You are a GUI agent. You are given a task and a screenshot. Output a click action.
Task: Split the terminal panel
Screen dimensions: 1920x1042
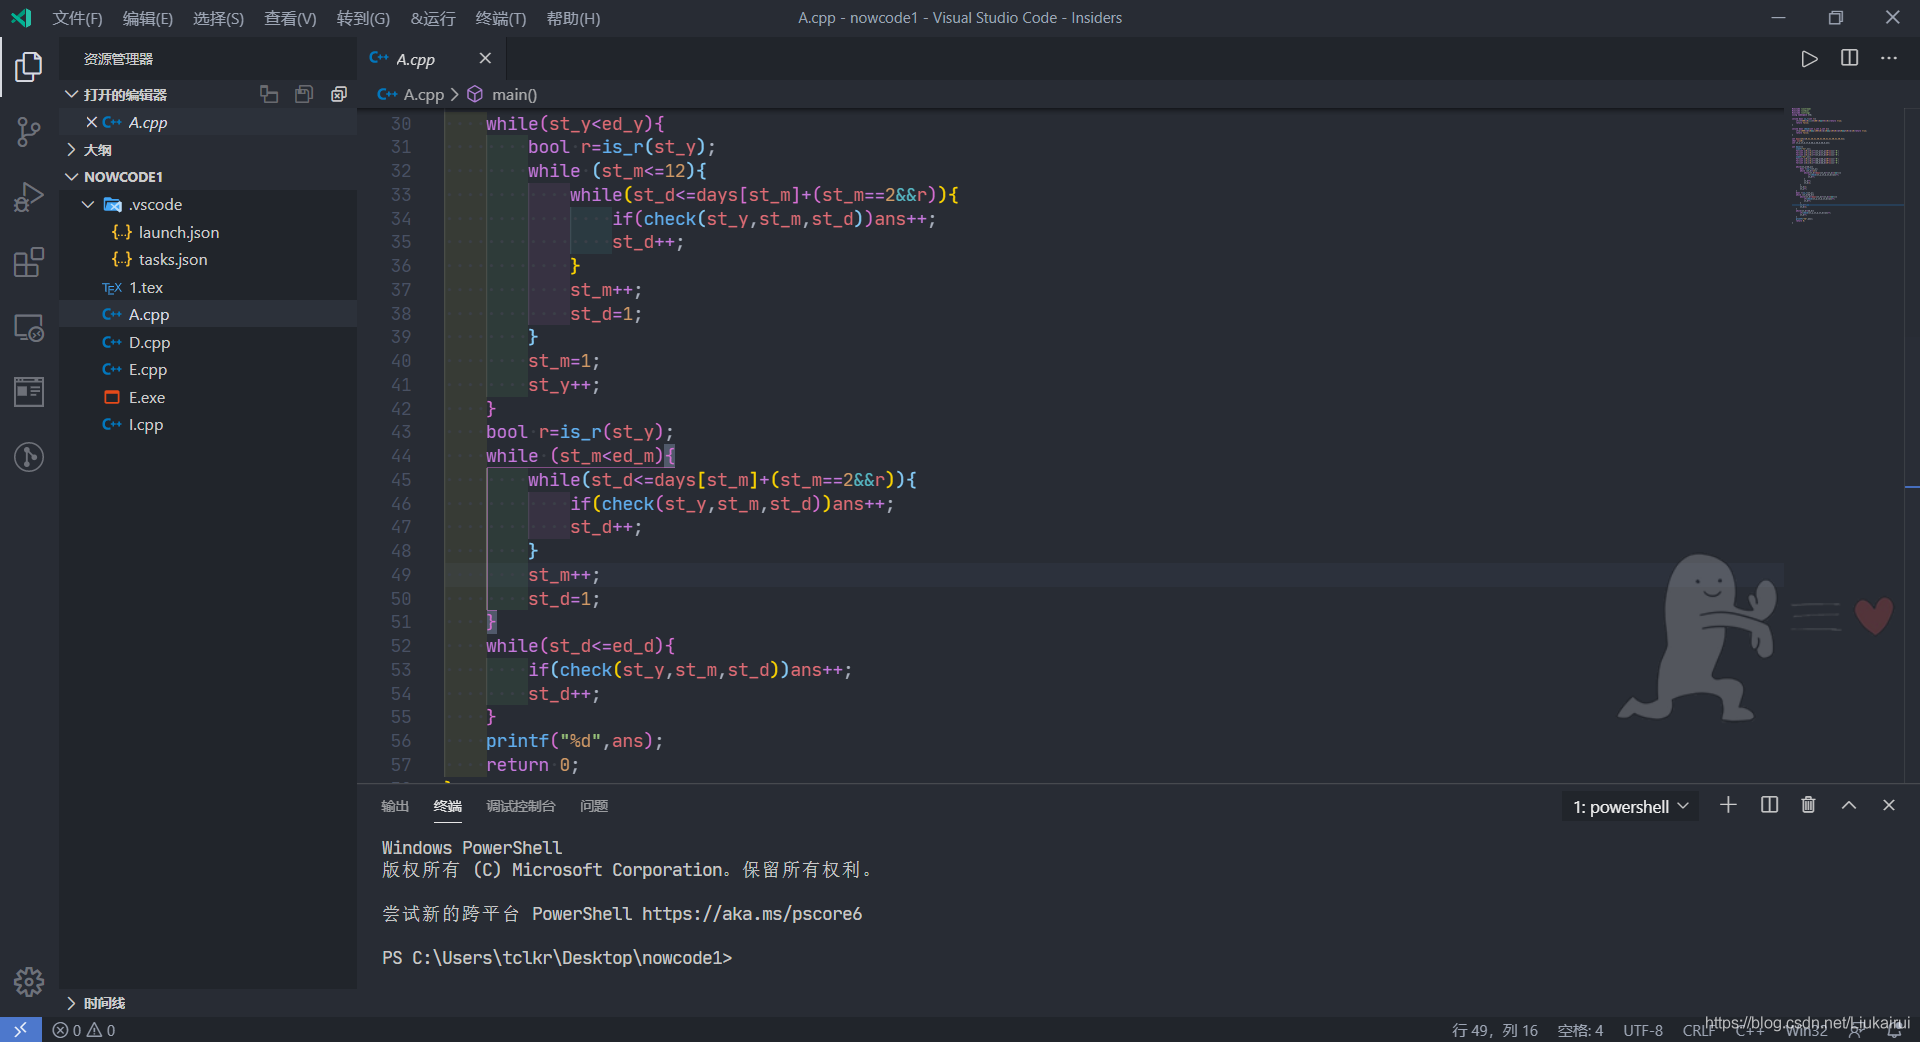click(x=1769, y=805)
